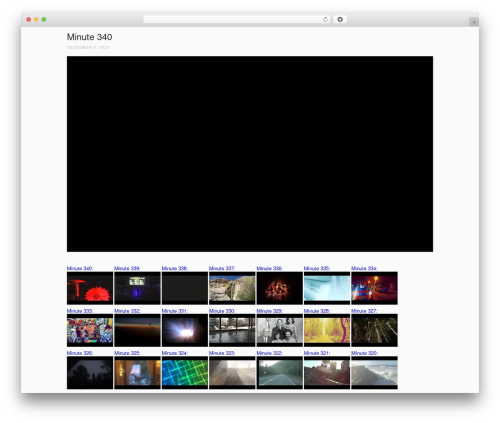Screen dimensions: 500x423
Task: Open the Minute 340 post title
Action: tap(89, 37)
